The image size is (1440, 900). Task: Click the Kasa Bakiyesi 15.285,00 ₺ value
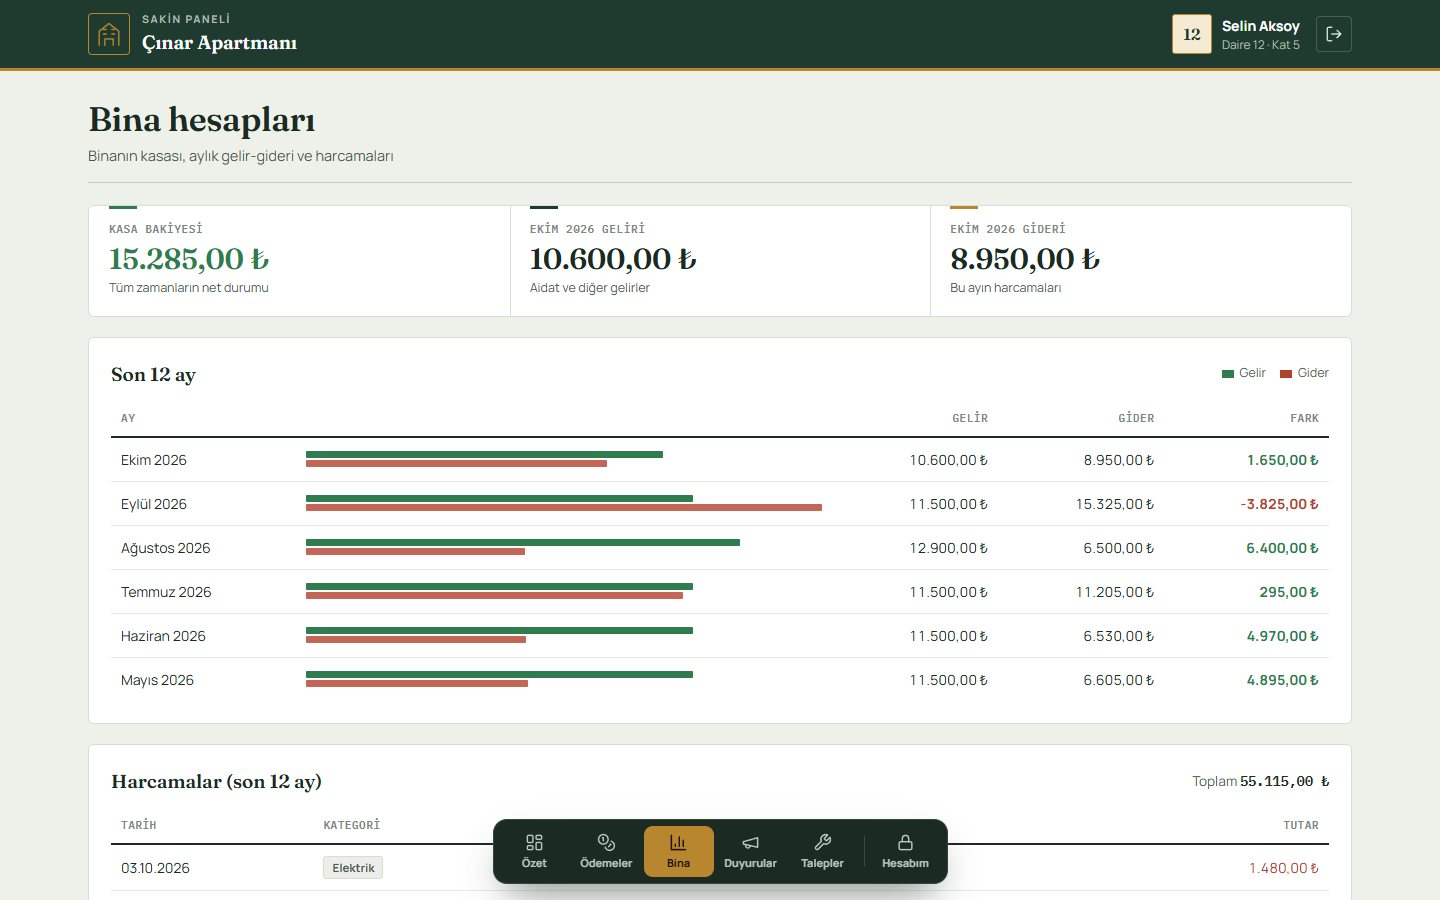[x=189, y=259]
